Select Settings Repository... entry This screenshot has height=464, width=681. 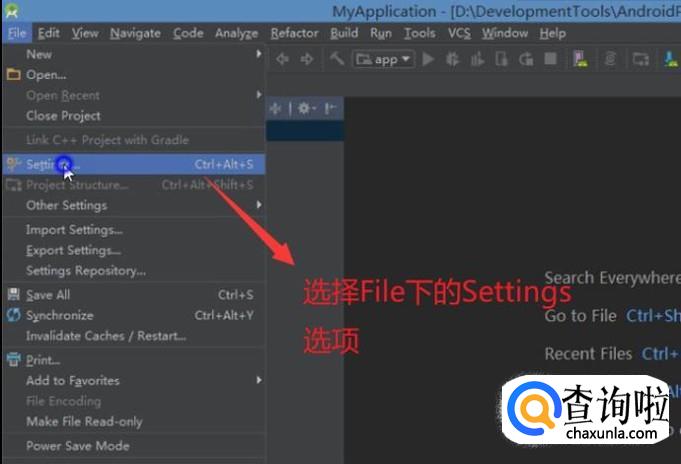point(134,271)
